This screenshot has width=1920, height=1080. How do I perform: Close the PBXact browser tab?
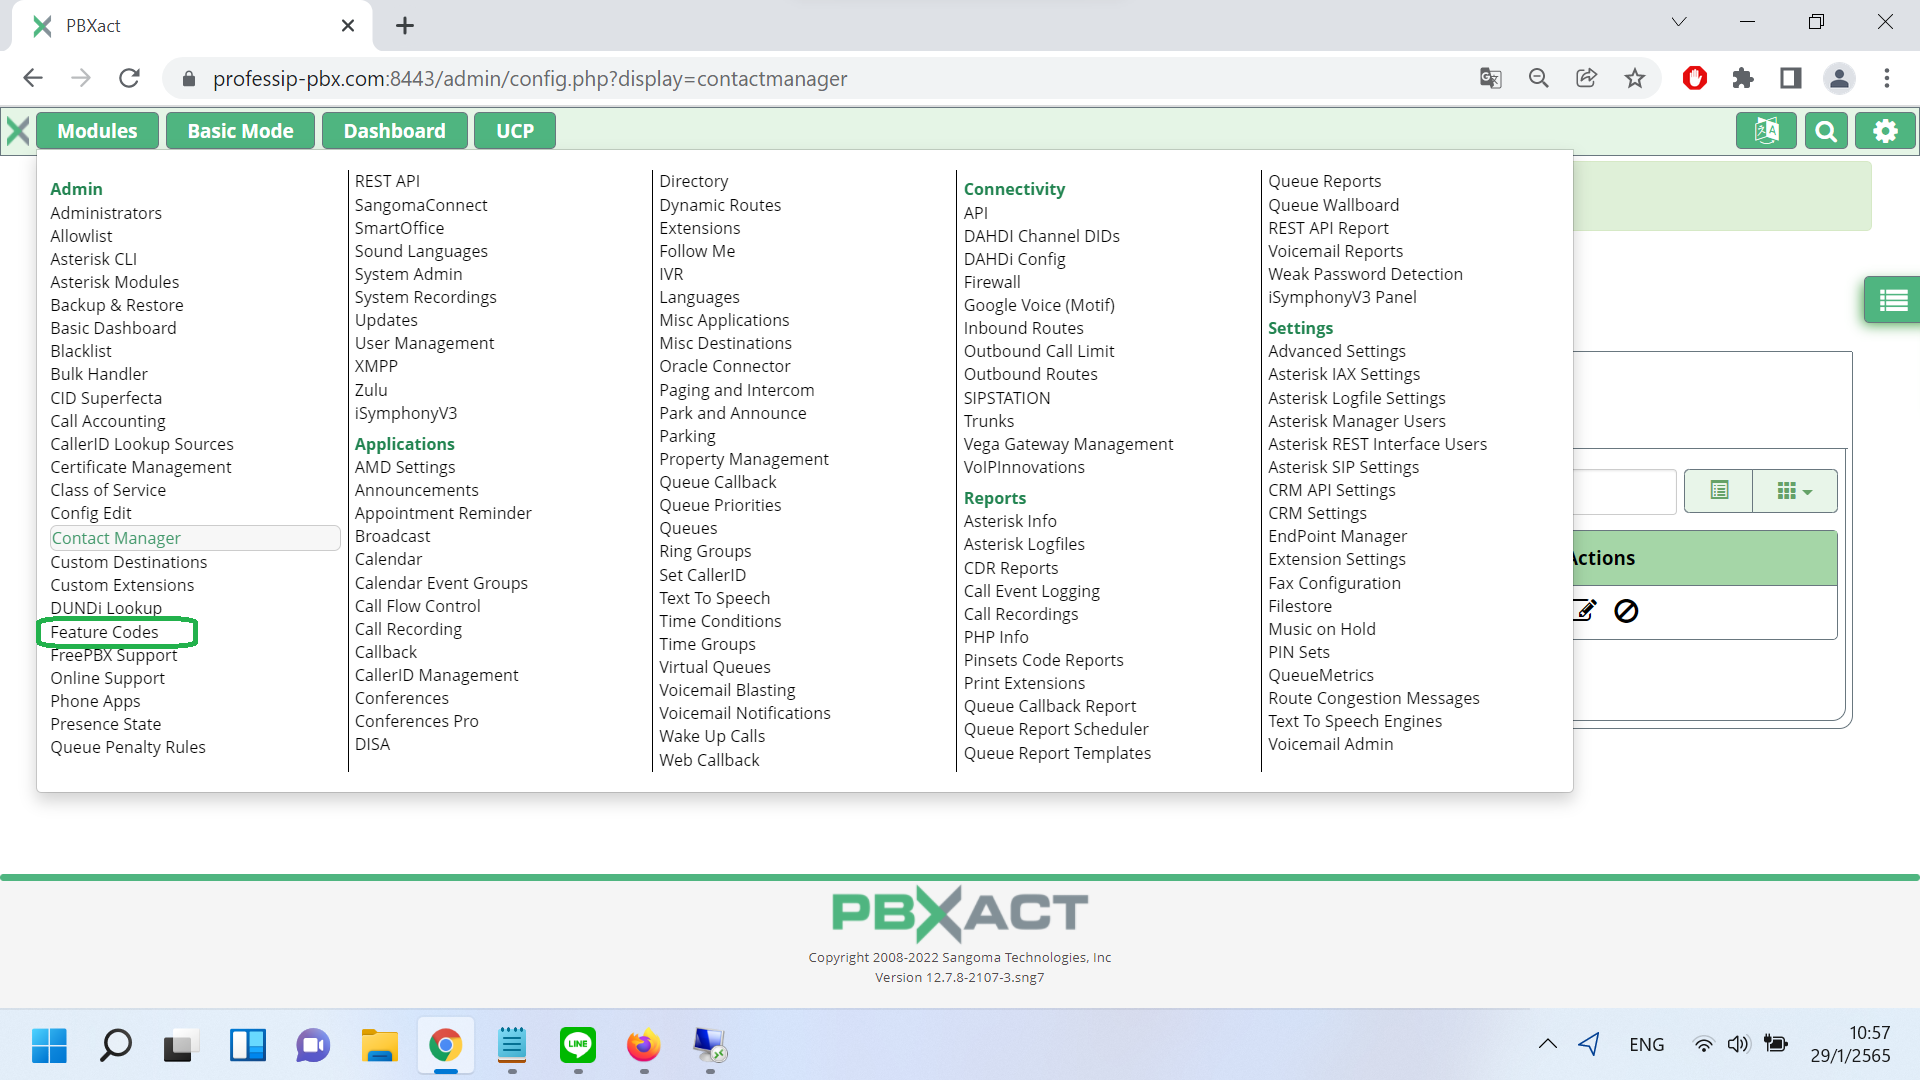click(x=347, y=26)
